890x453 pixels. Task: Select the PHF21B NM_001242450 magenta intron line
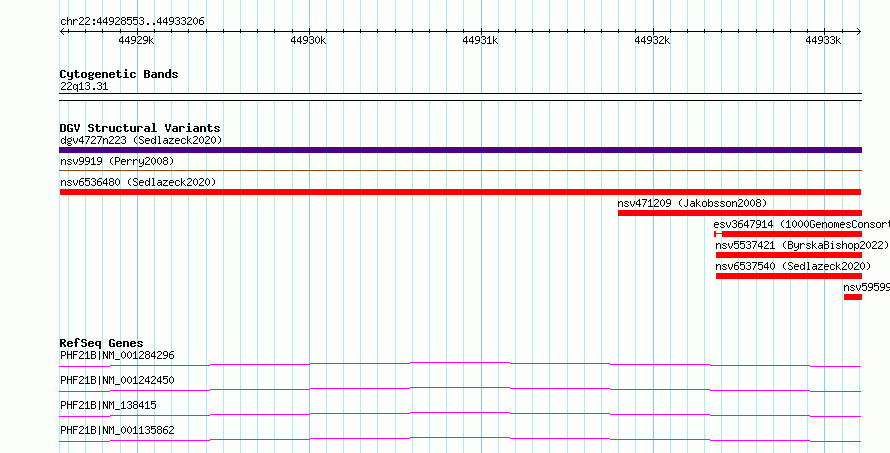point(460,389)
